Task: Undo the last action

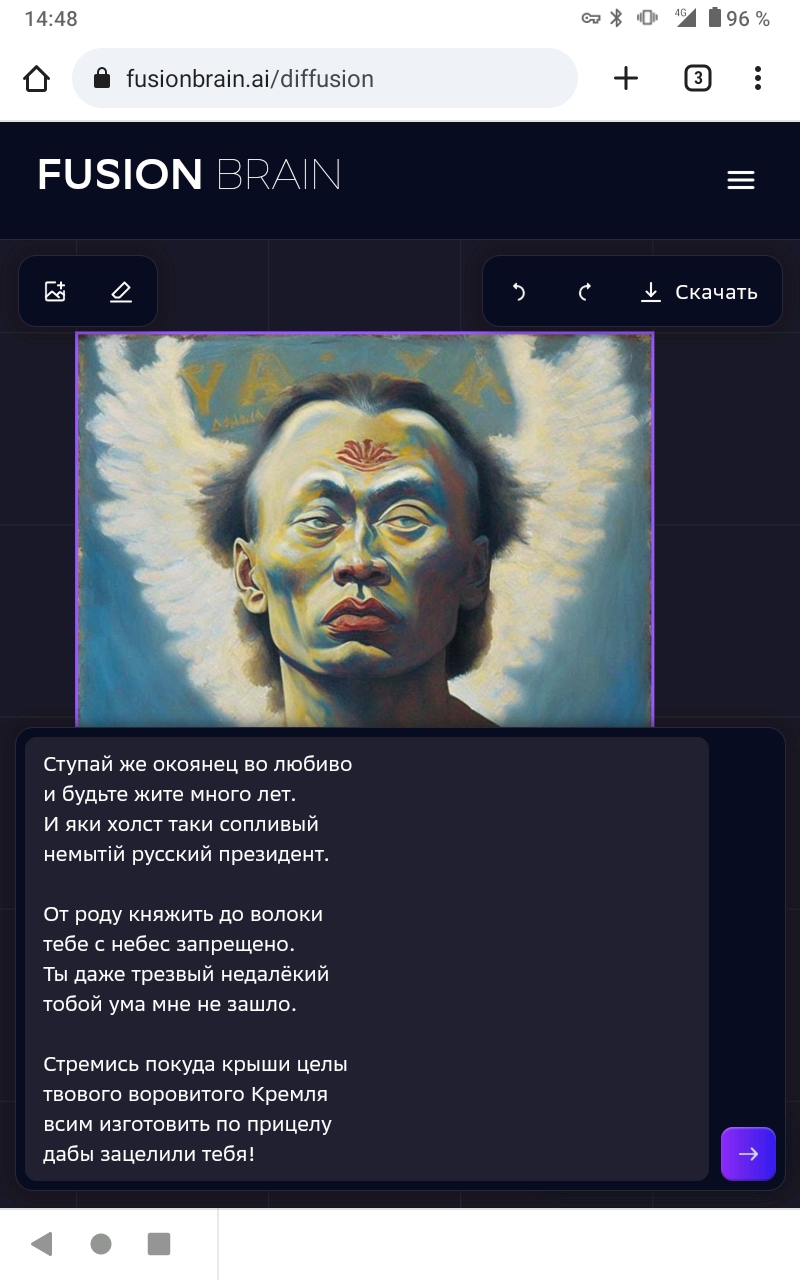Action: (518, 292)
